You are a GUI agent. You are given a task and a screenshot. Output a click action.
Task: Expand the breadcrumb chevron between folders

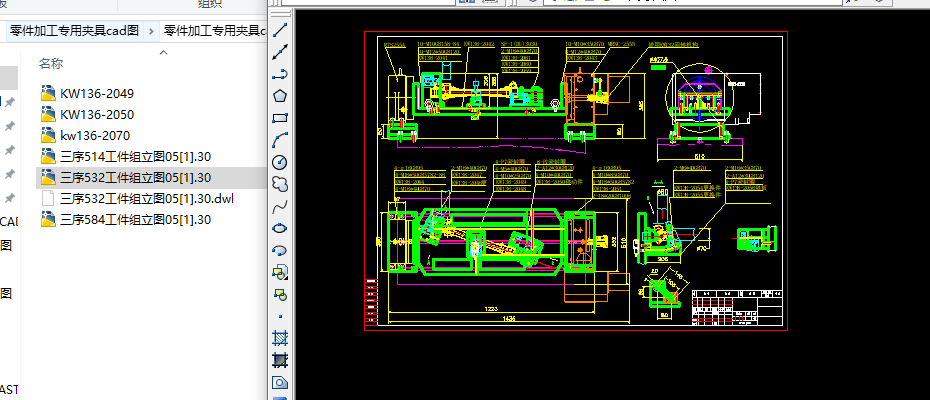(x=151, y=31)
